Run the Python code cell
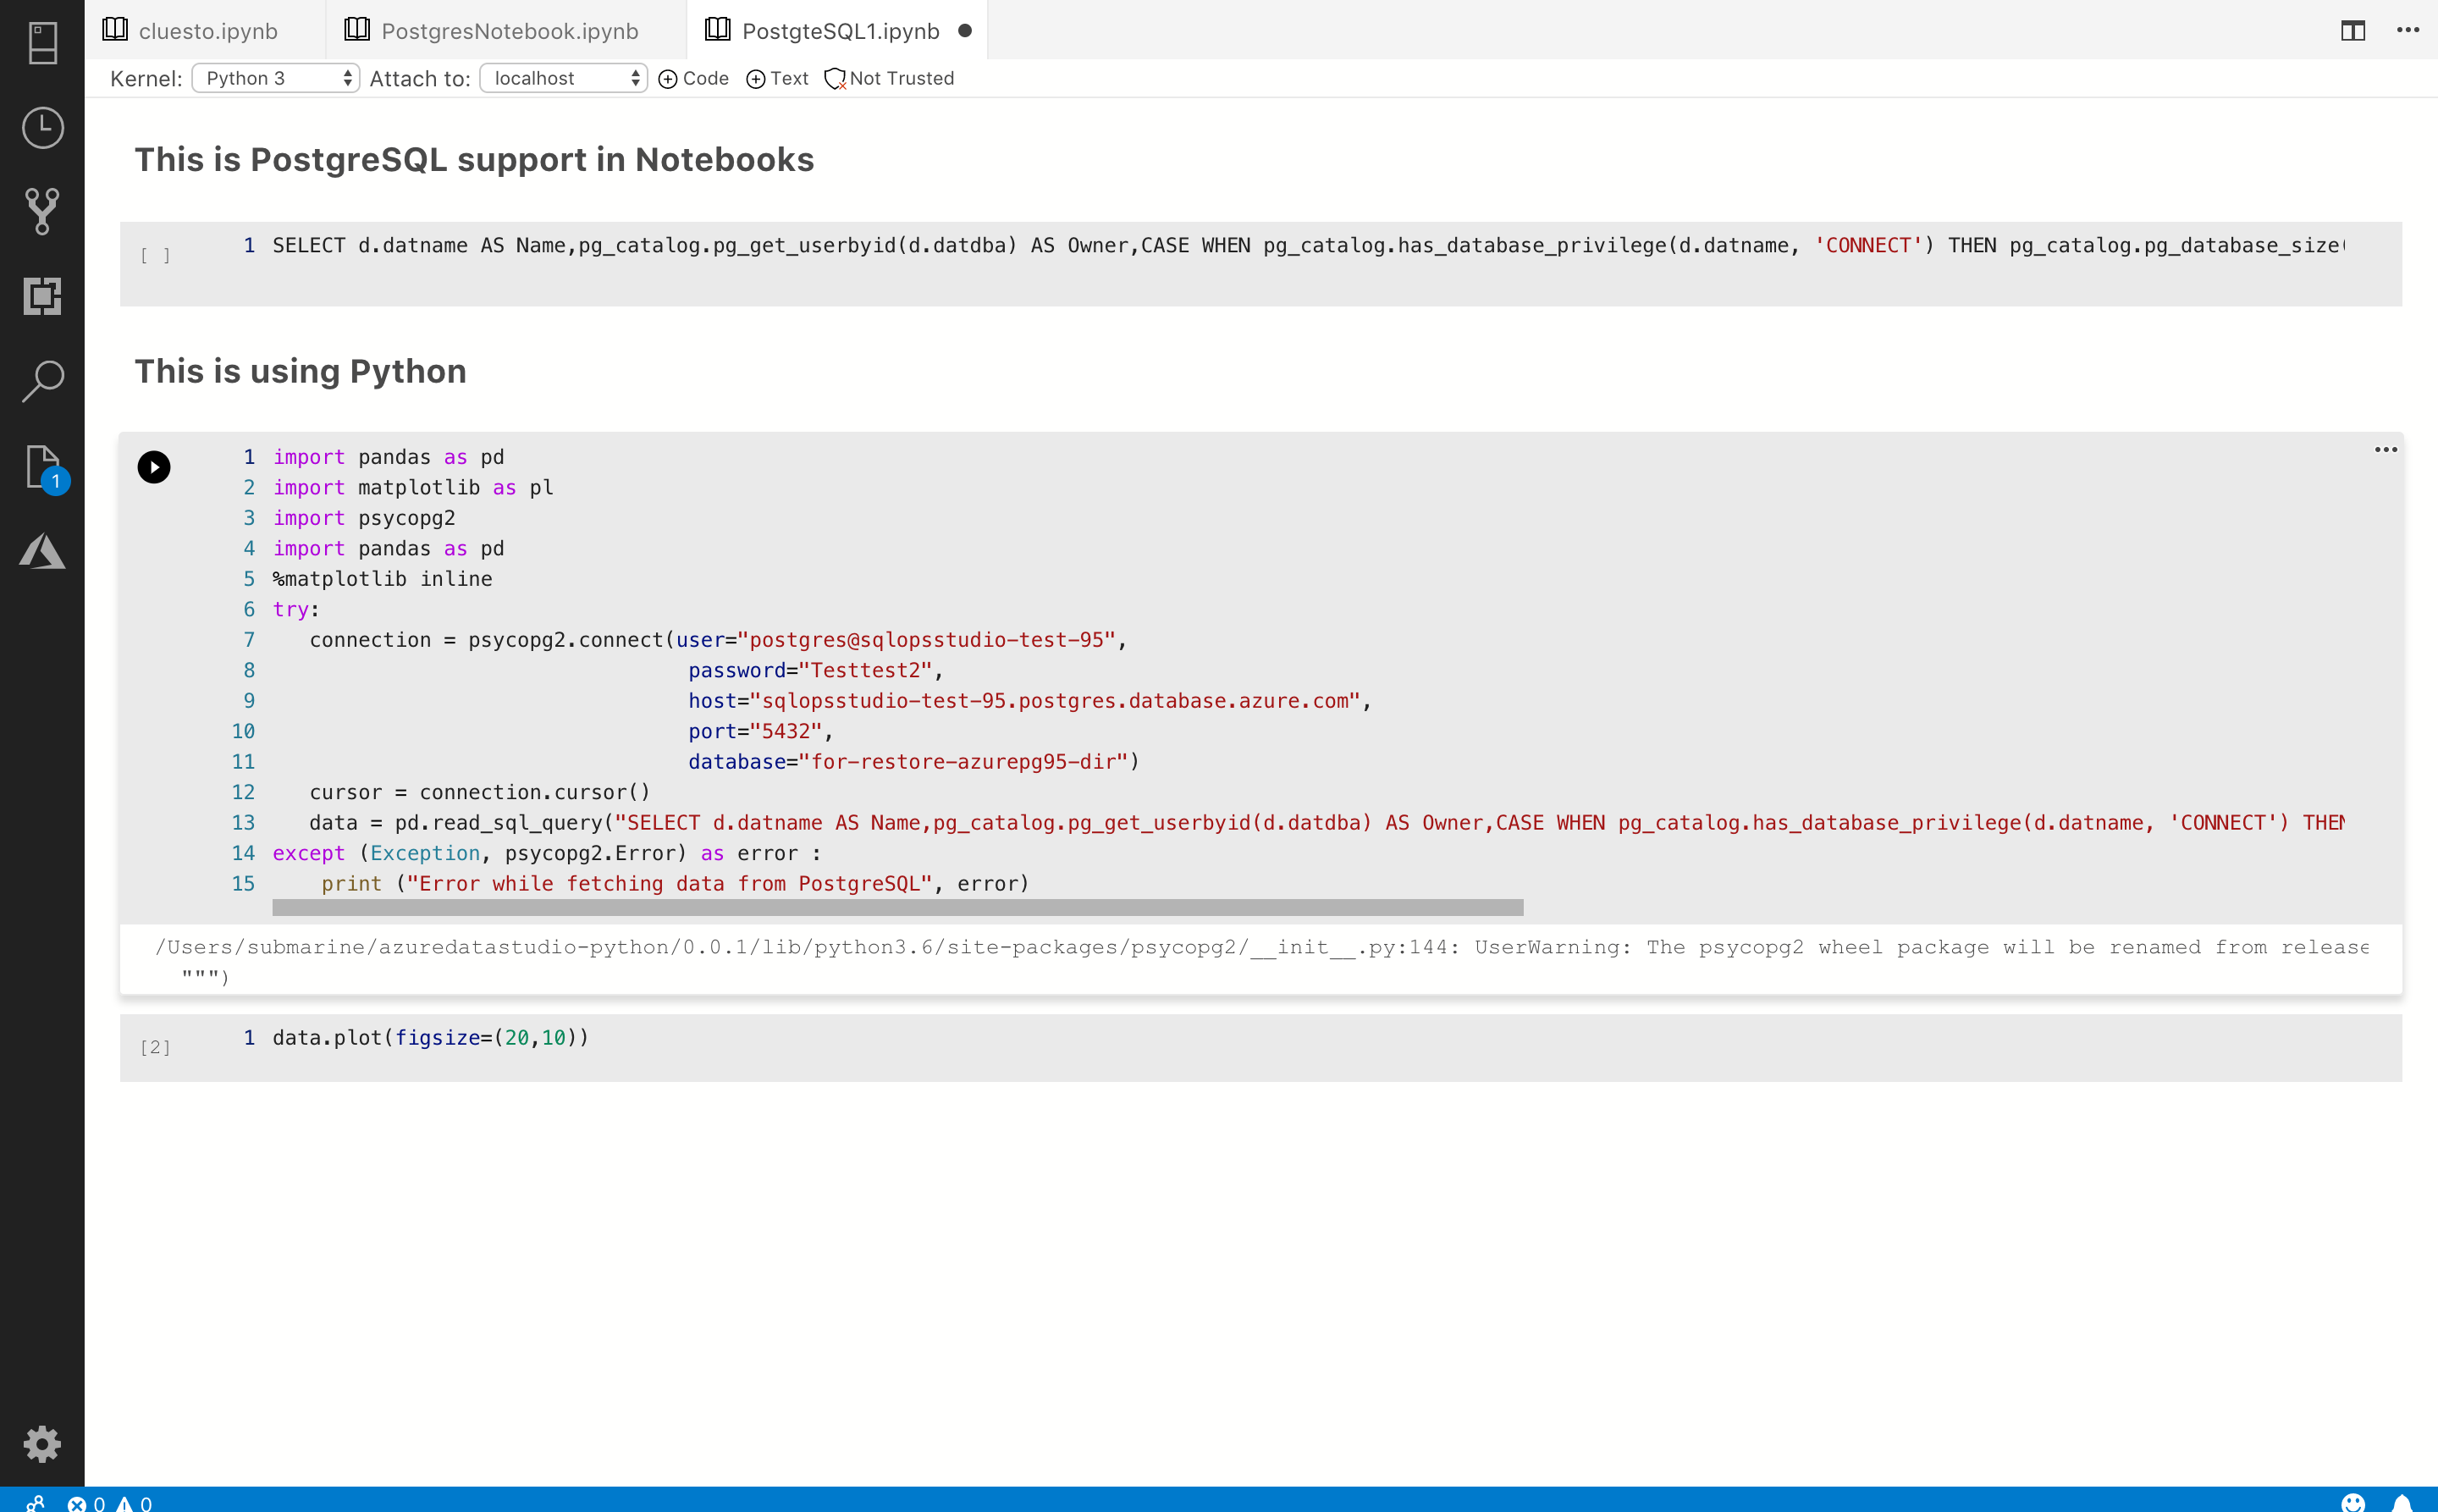 pyautogui.click(x=153, y=466)
